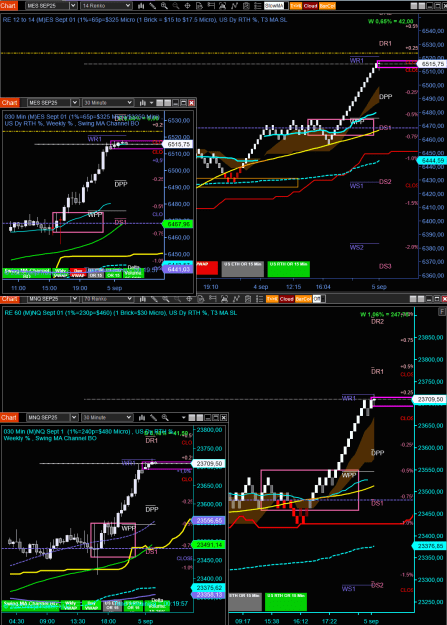Open the 30 Minute interval dropdown in MNQ window
Viewport: 447px width, 625px height.
107,417
